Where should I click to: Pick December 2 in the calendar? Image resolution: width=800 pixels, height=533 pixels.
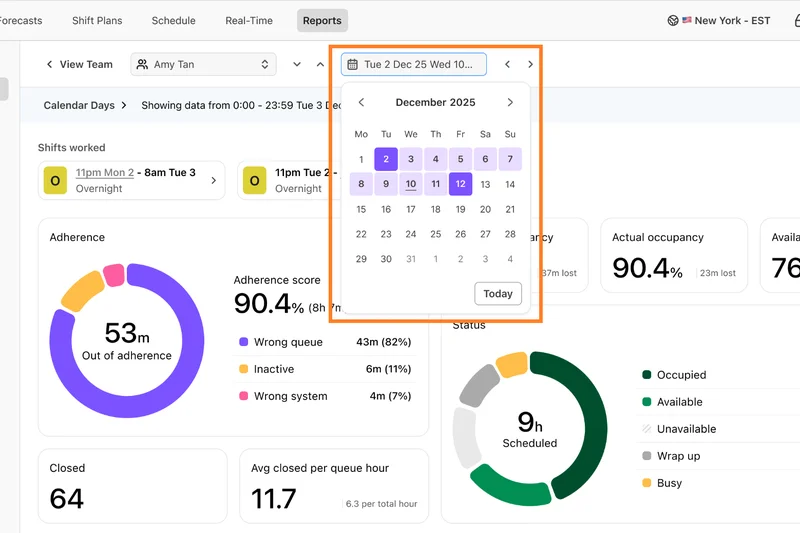386,159
